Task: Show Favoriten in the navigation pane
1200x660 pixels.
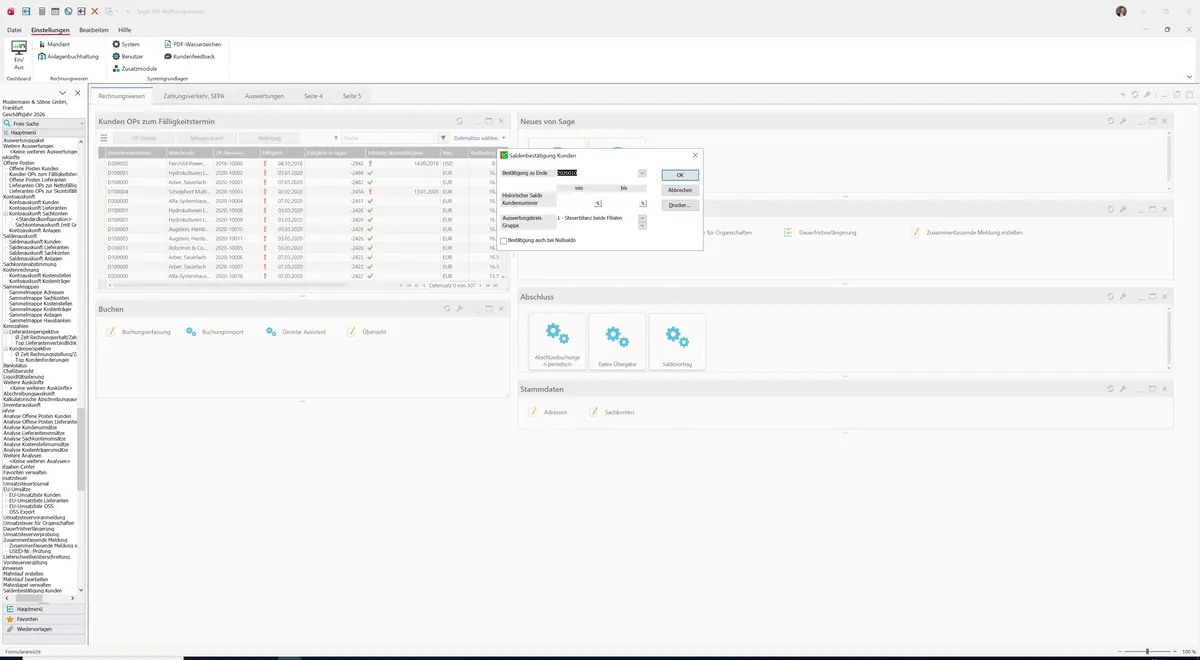Action: (42, 619)
